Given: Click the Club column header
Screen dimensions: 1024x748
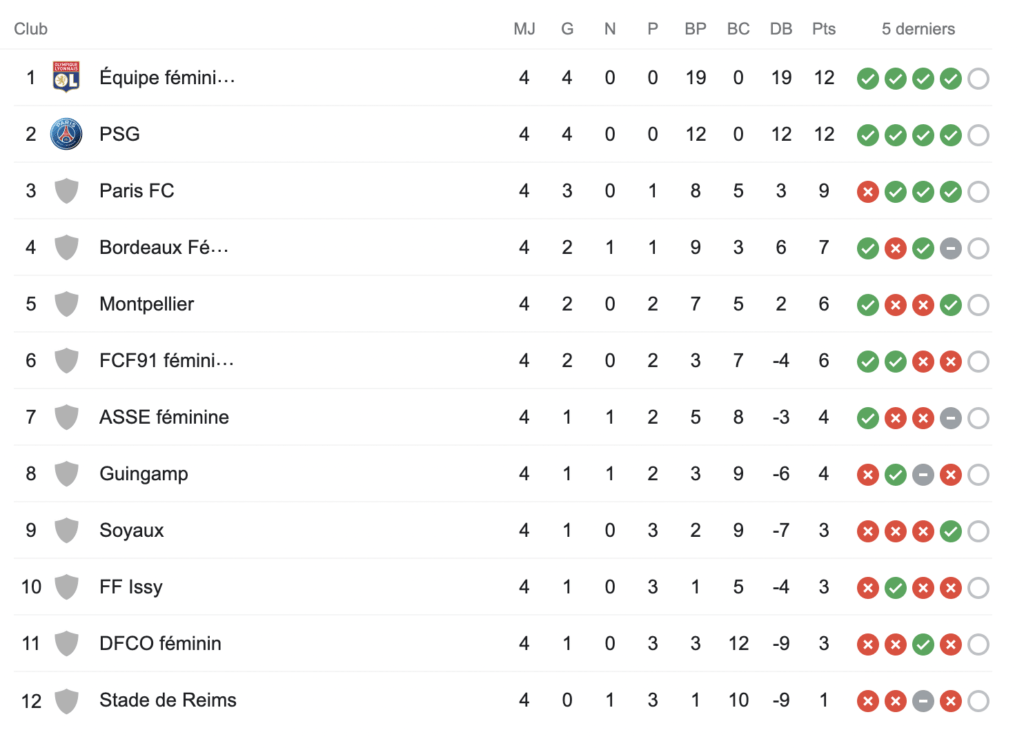Looking at the screenshot, I should coord(31,29).
